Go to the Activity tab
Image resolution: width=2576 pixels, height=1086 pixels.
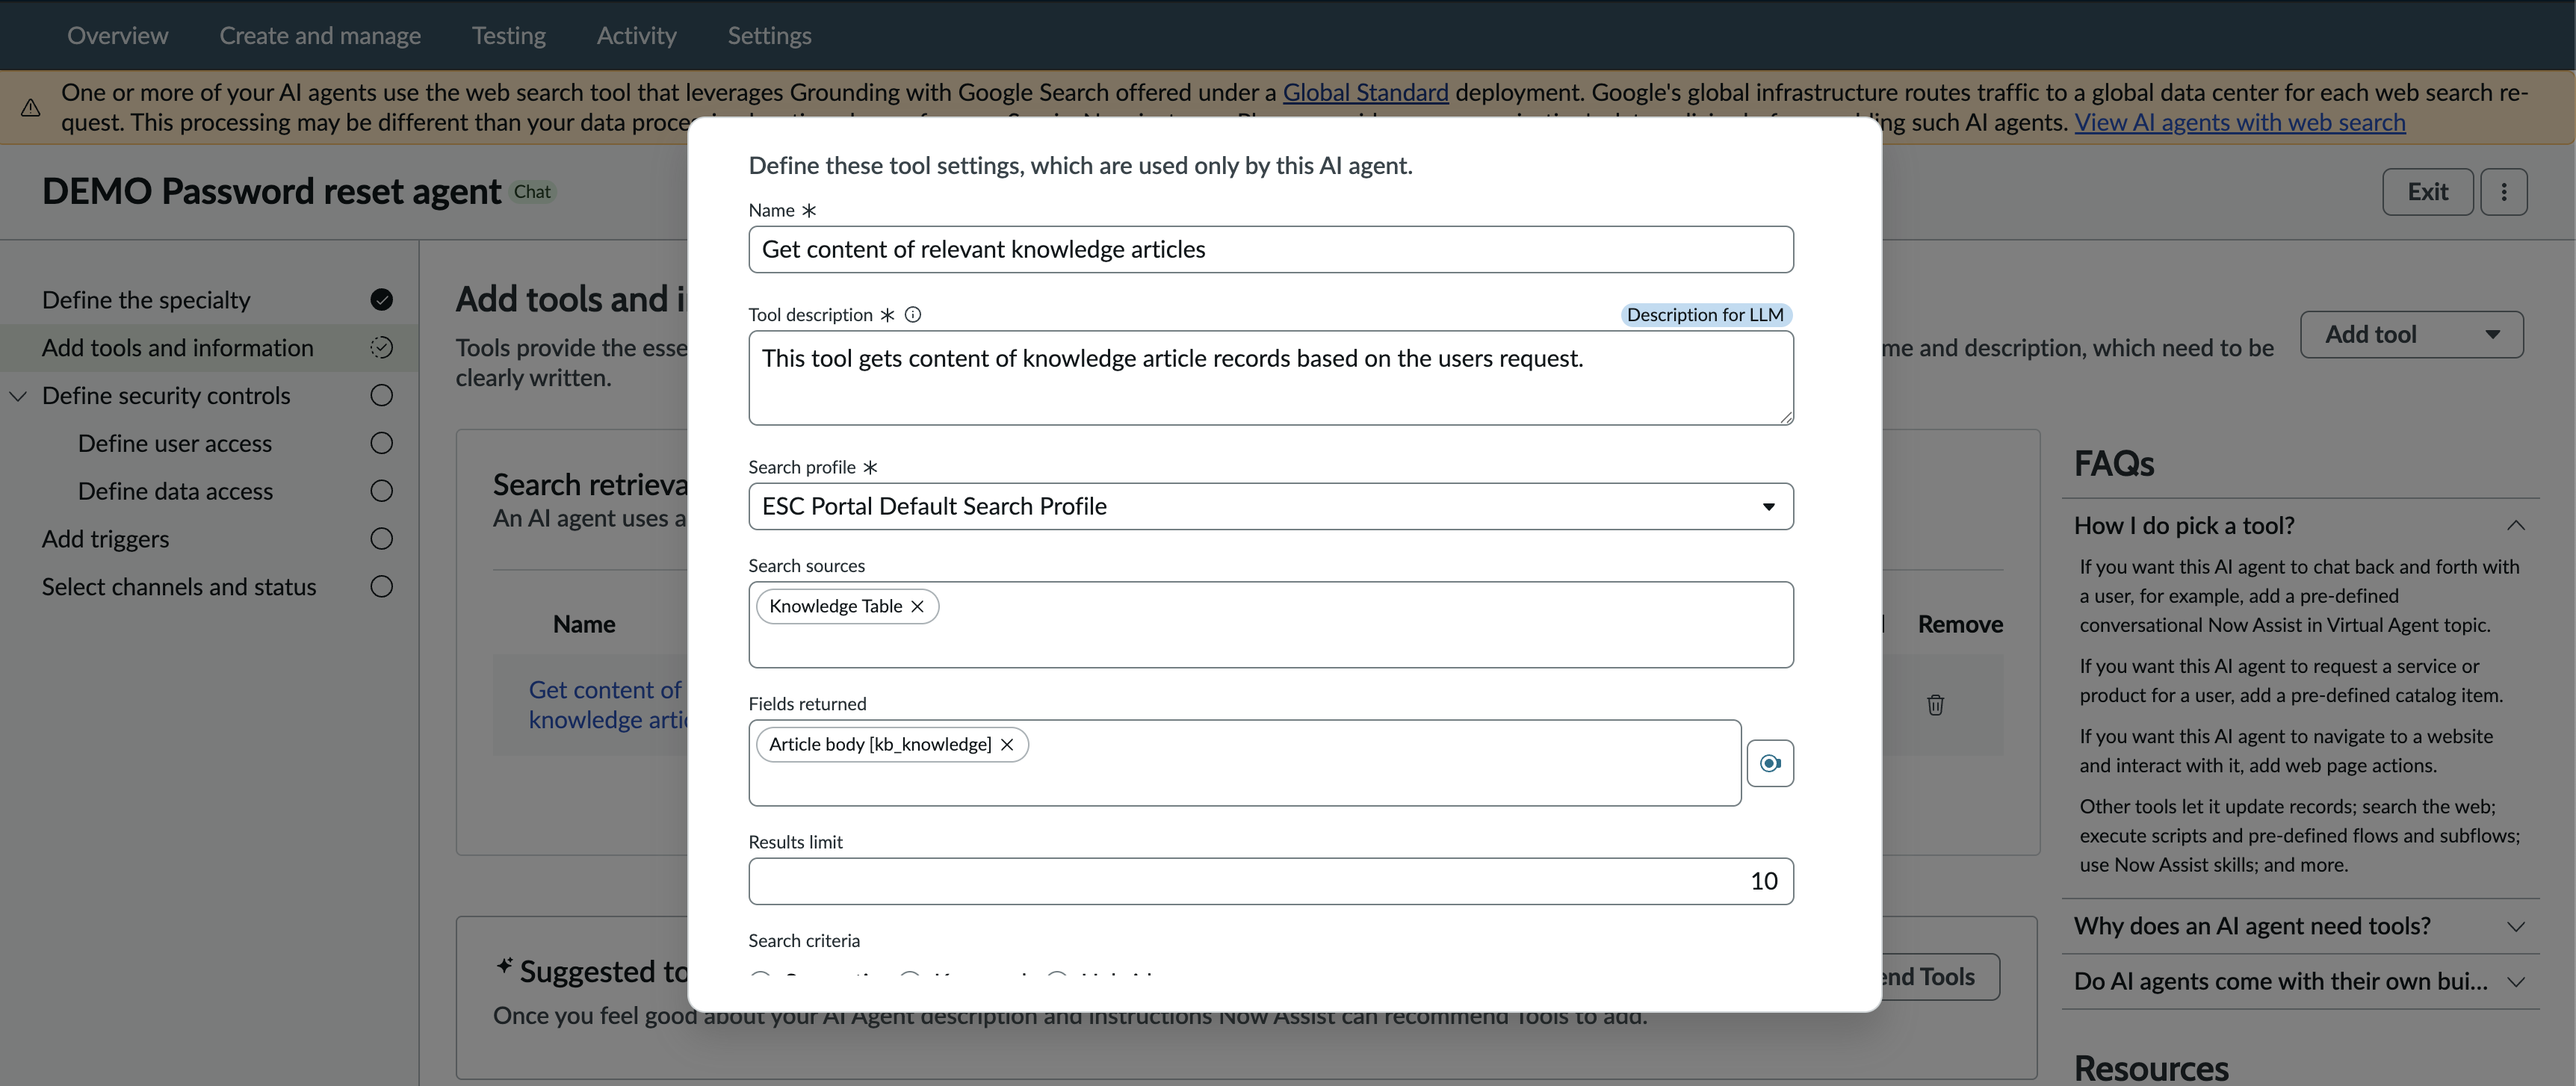pos(637,36)
